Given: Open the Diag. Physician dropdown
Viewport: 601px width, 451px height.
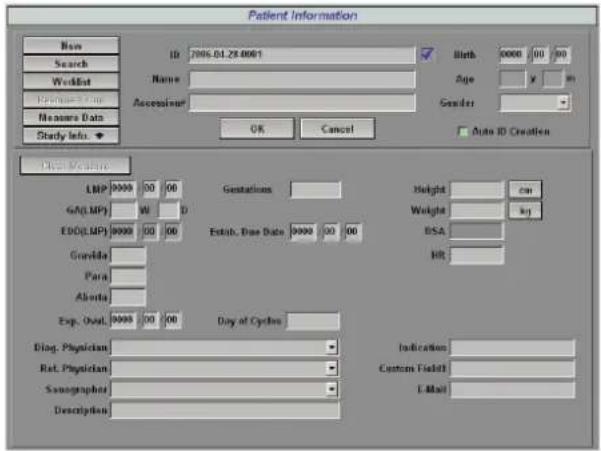Looking at the screenshot, I should pyautogui.click(x=332, y=347).
